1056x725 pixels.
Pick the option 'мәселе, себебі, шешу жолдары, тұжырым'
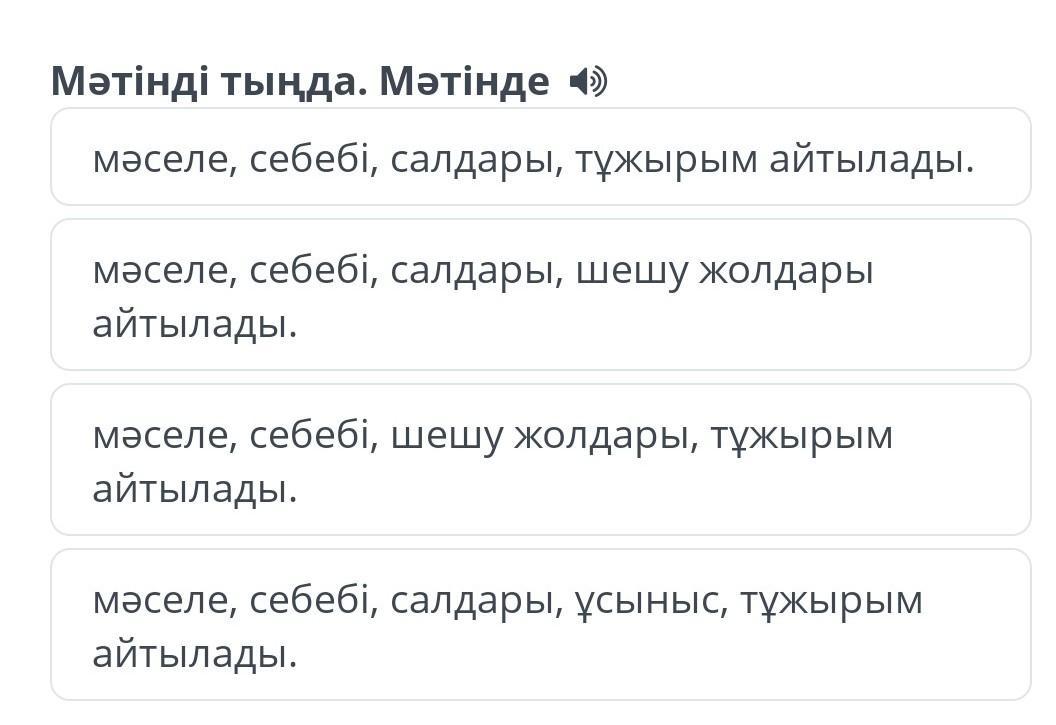[x=540, y=460]
